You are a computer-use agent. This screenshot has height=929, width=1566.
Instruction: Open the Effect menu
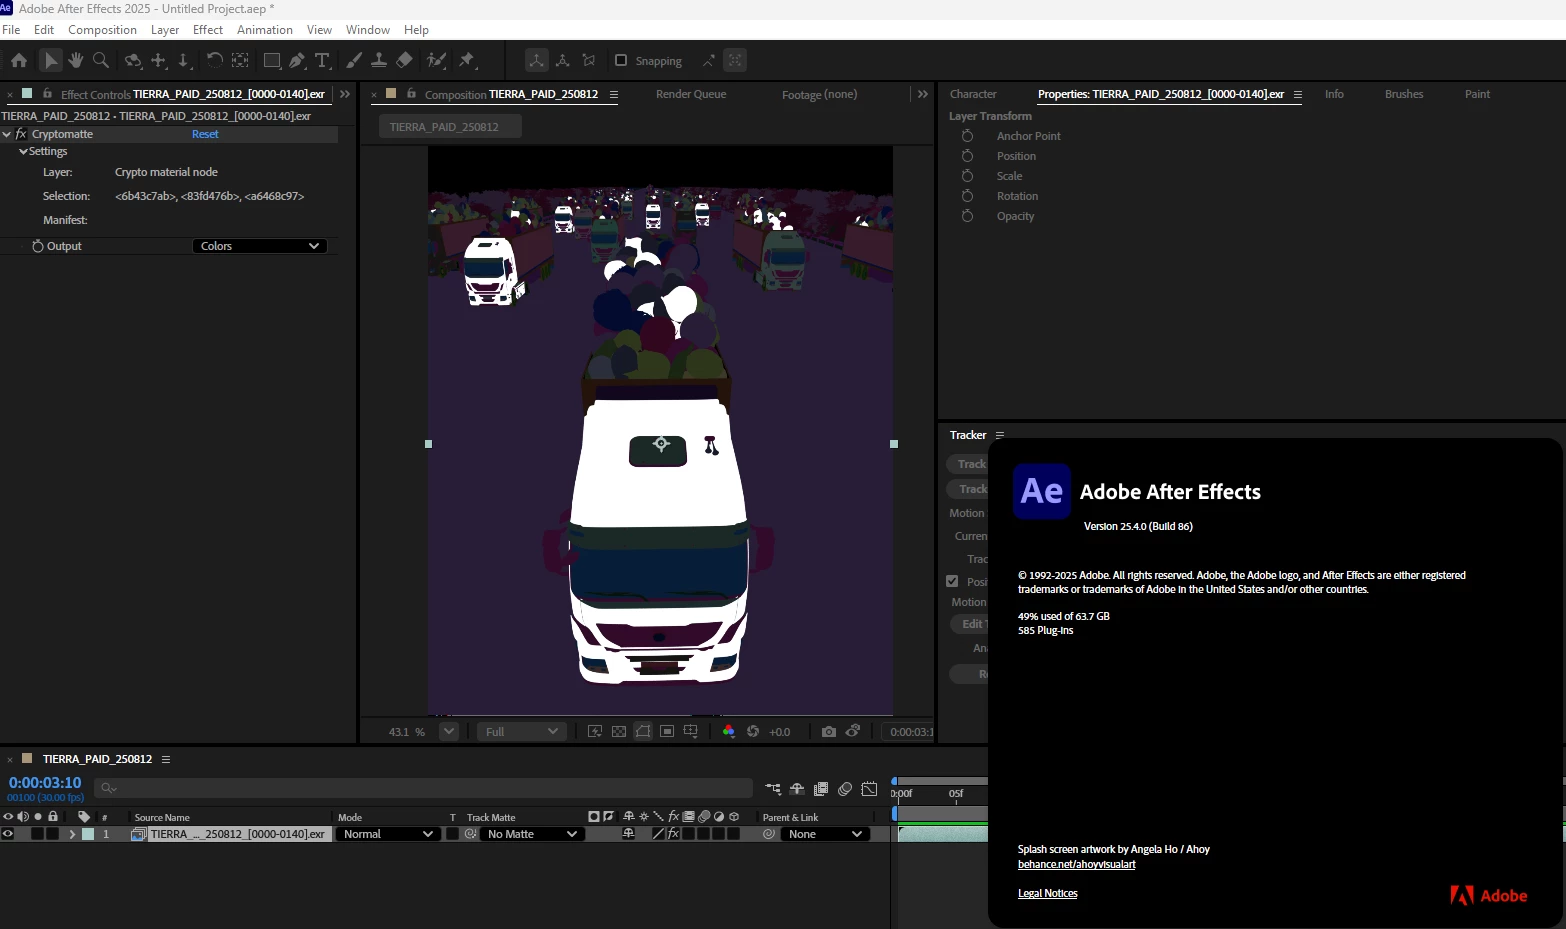pos(208,30)
